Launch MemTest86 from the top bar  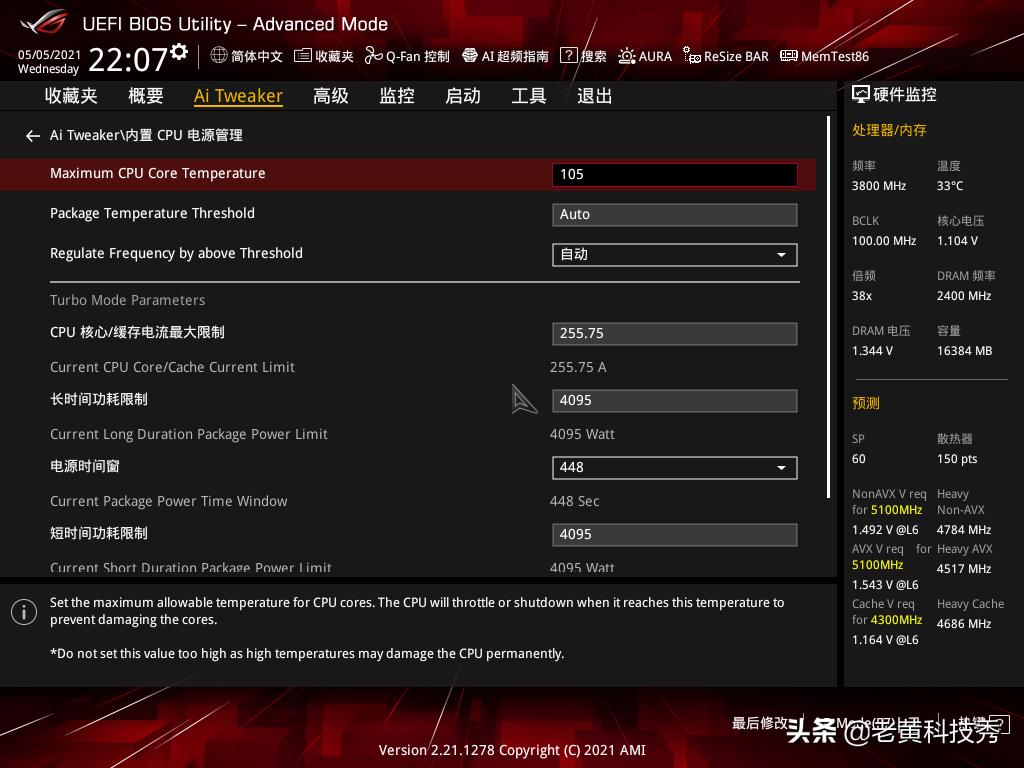(x=833, y=57)
